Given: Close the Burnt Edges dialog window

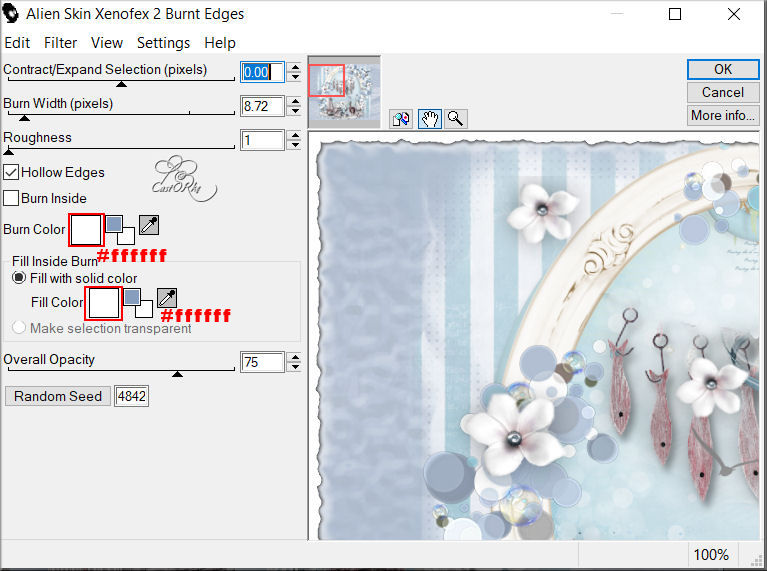Looking at the screenshot, I should click(x=734, y=14).
